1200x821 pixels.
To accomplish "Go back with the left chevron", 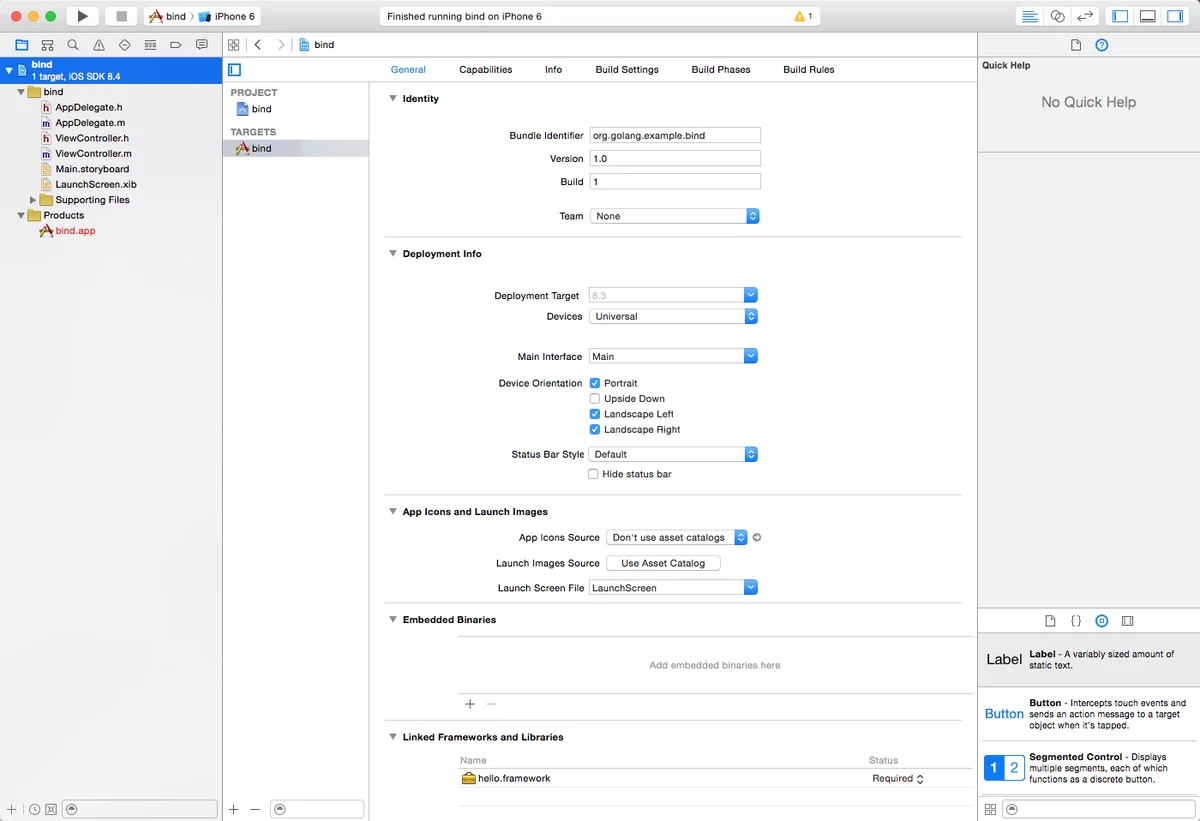I will (257, 45).
